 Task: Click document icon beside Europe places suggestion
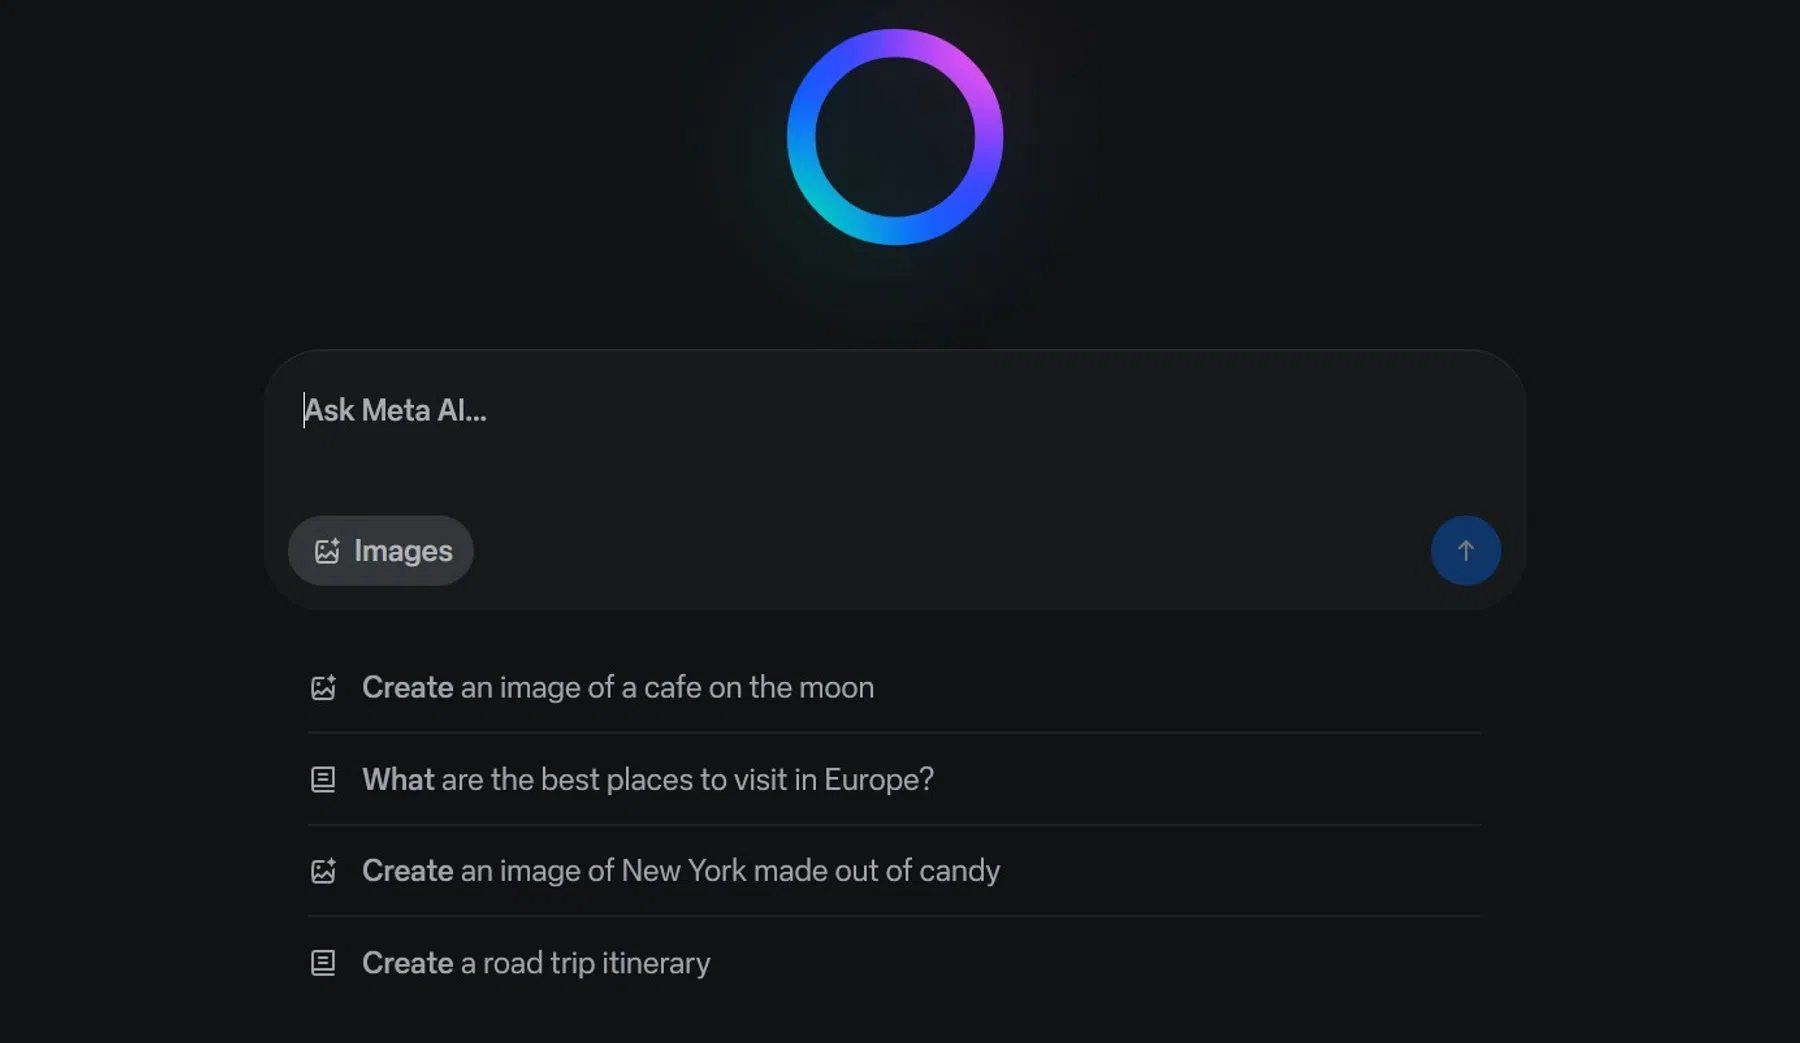click(323, 779)
